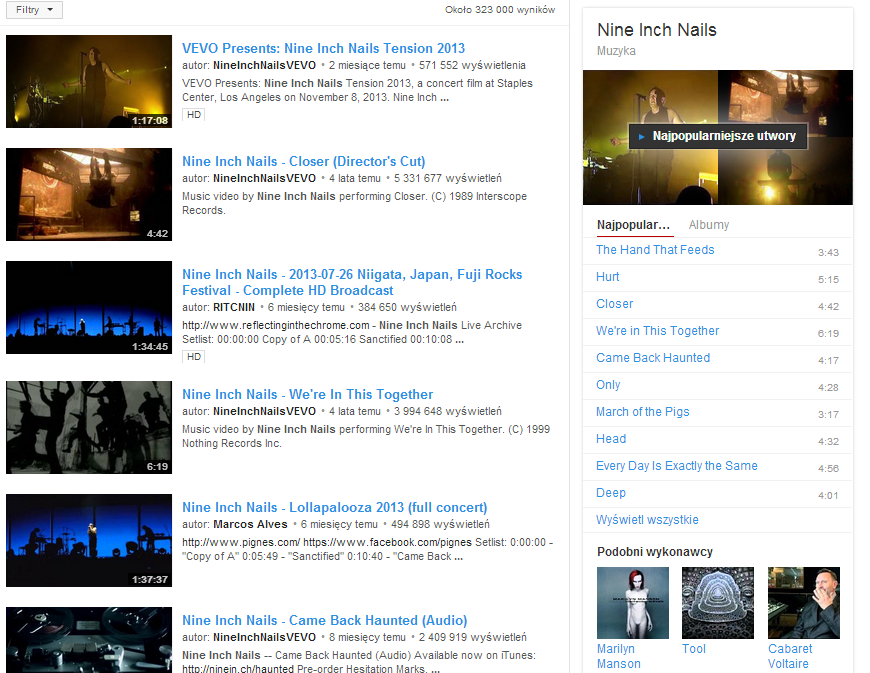Click the HD badge under Fuji Rocks video

click(x=194, y=357)
